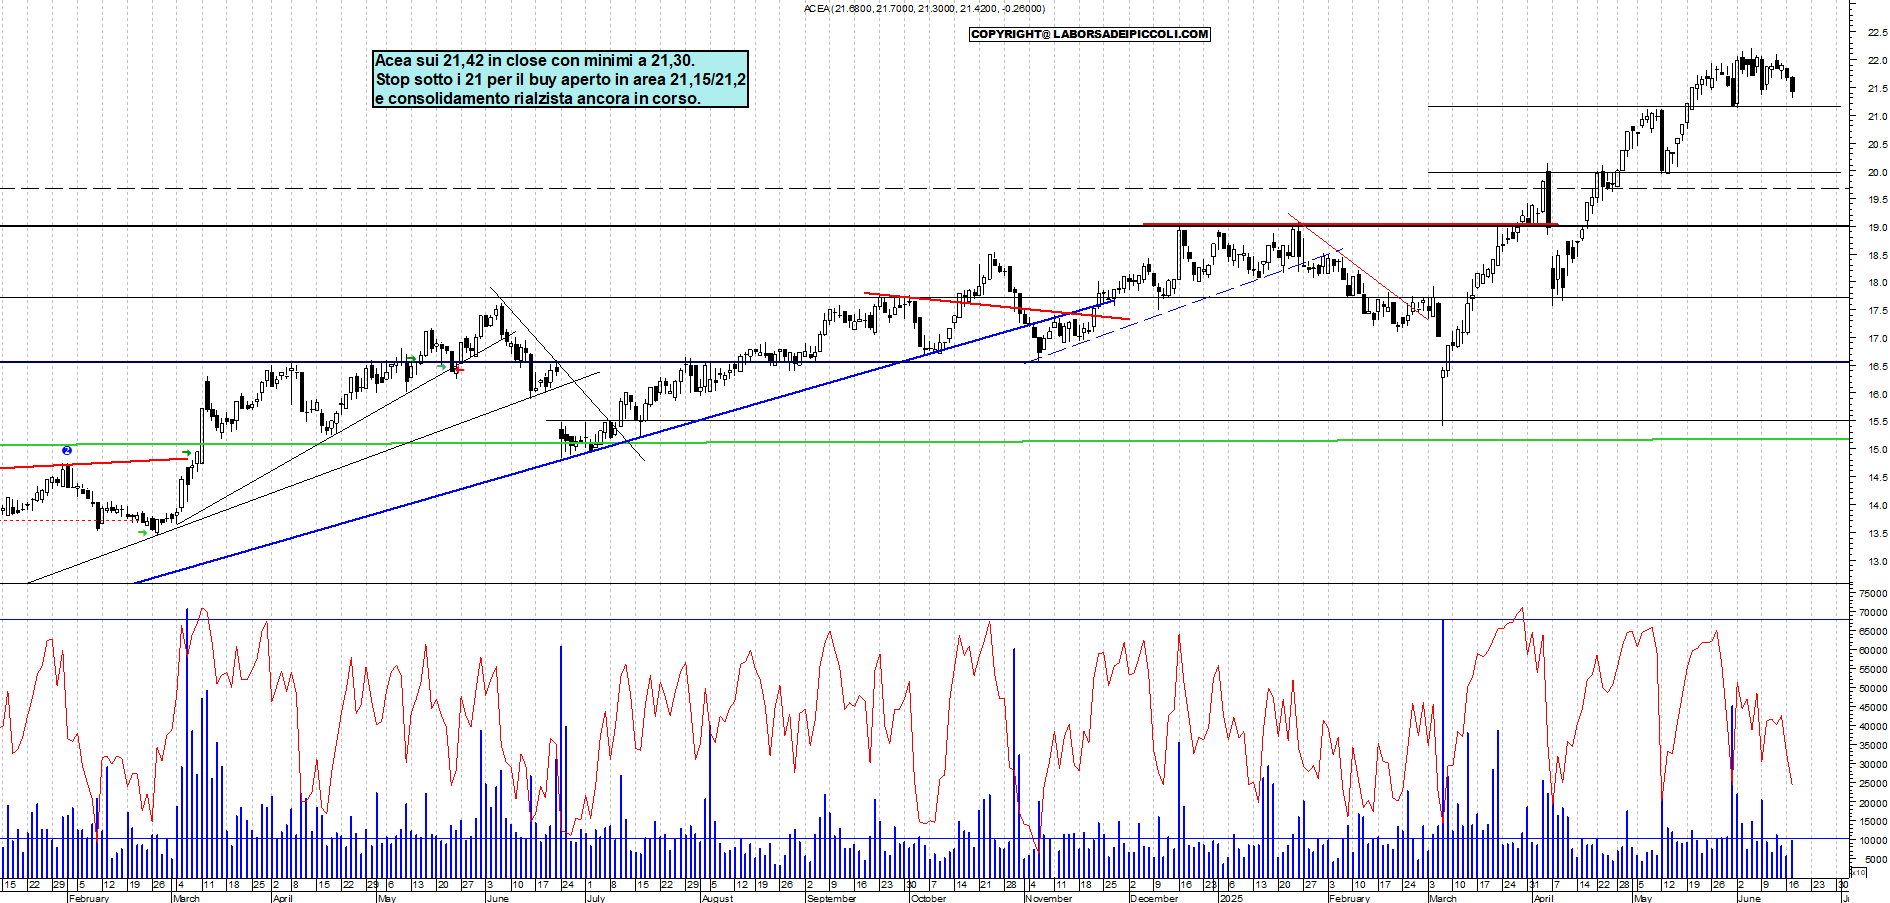Viewport: 1890px width, 903px height.
Task: Click the ACEA price quote title text
Action: click(924, 9)
